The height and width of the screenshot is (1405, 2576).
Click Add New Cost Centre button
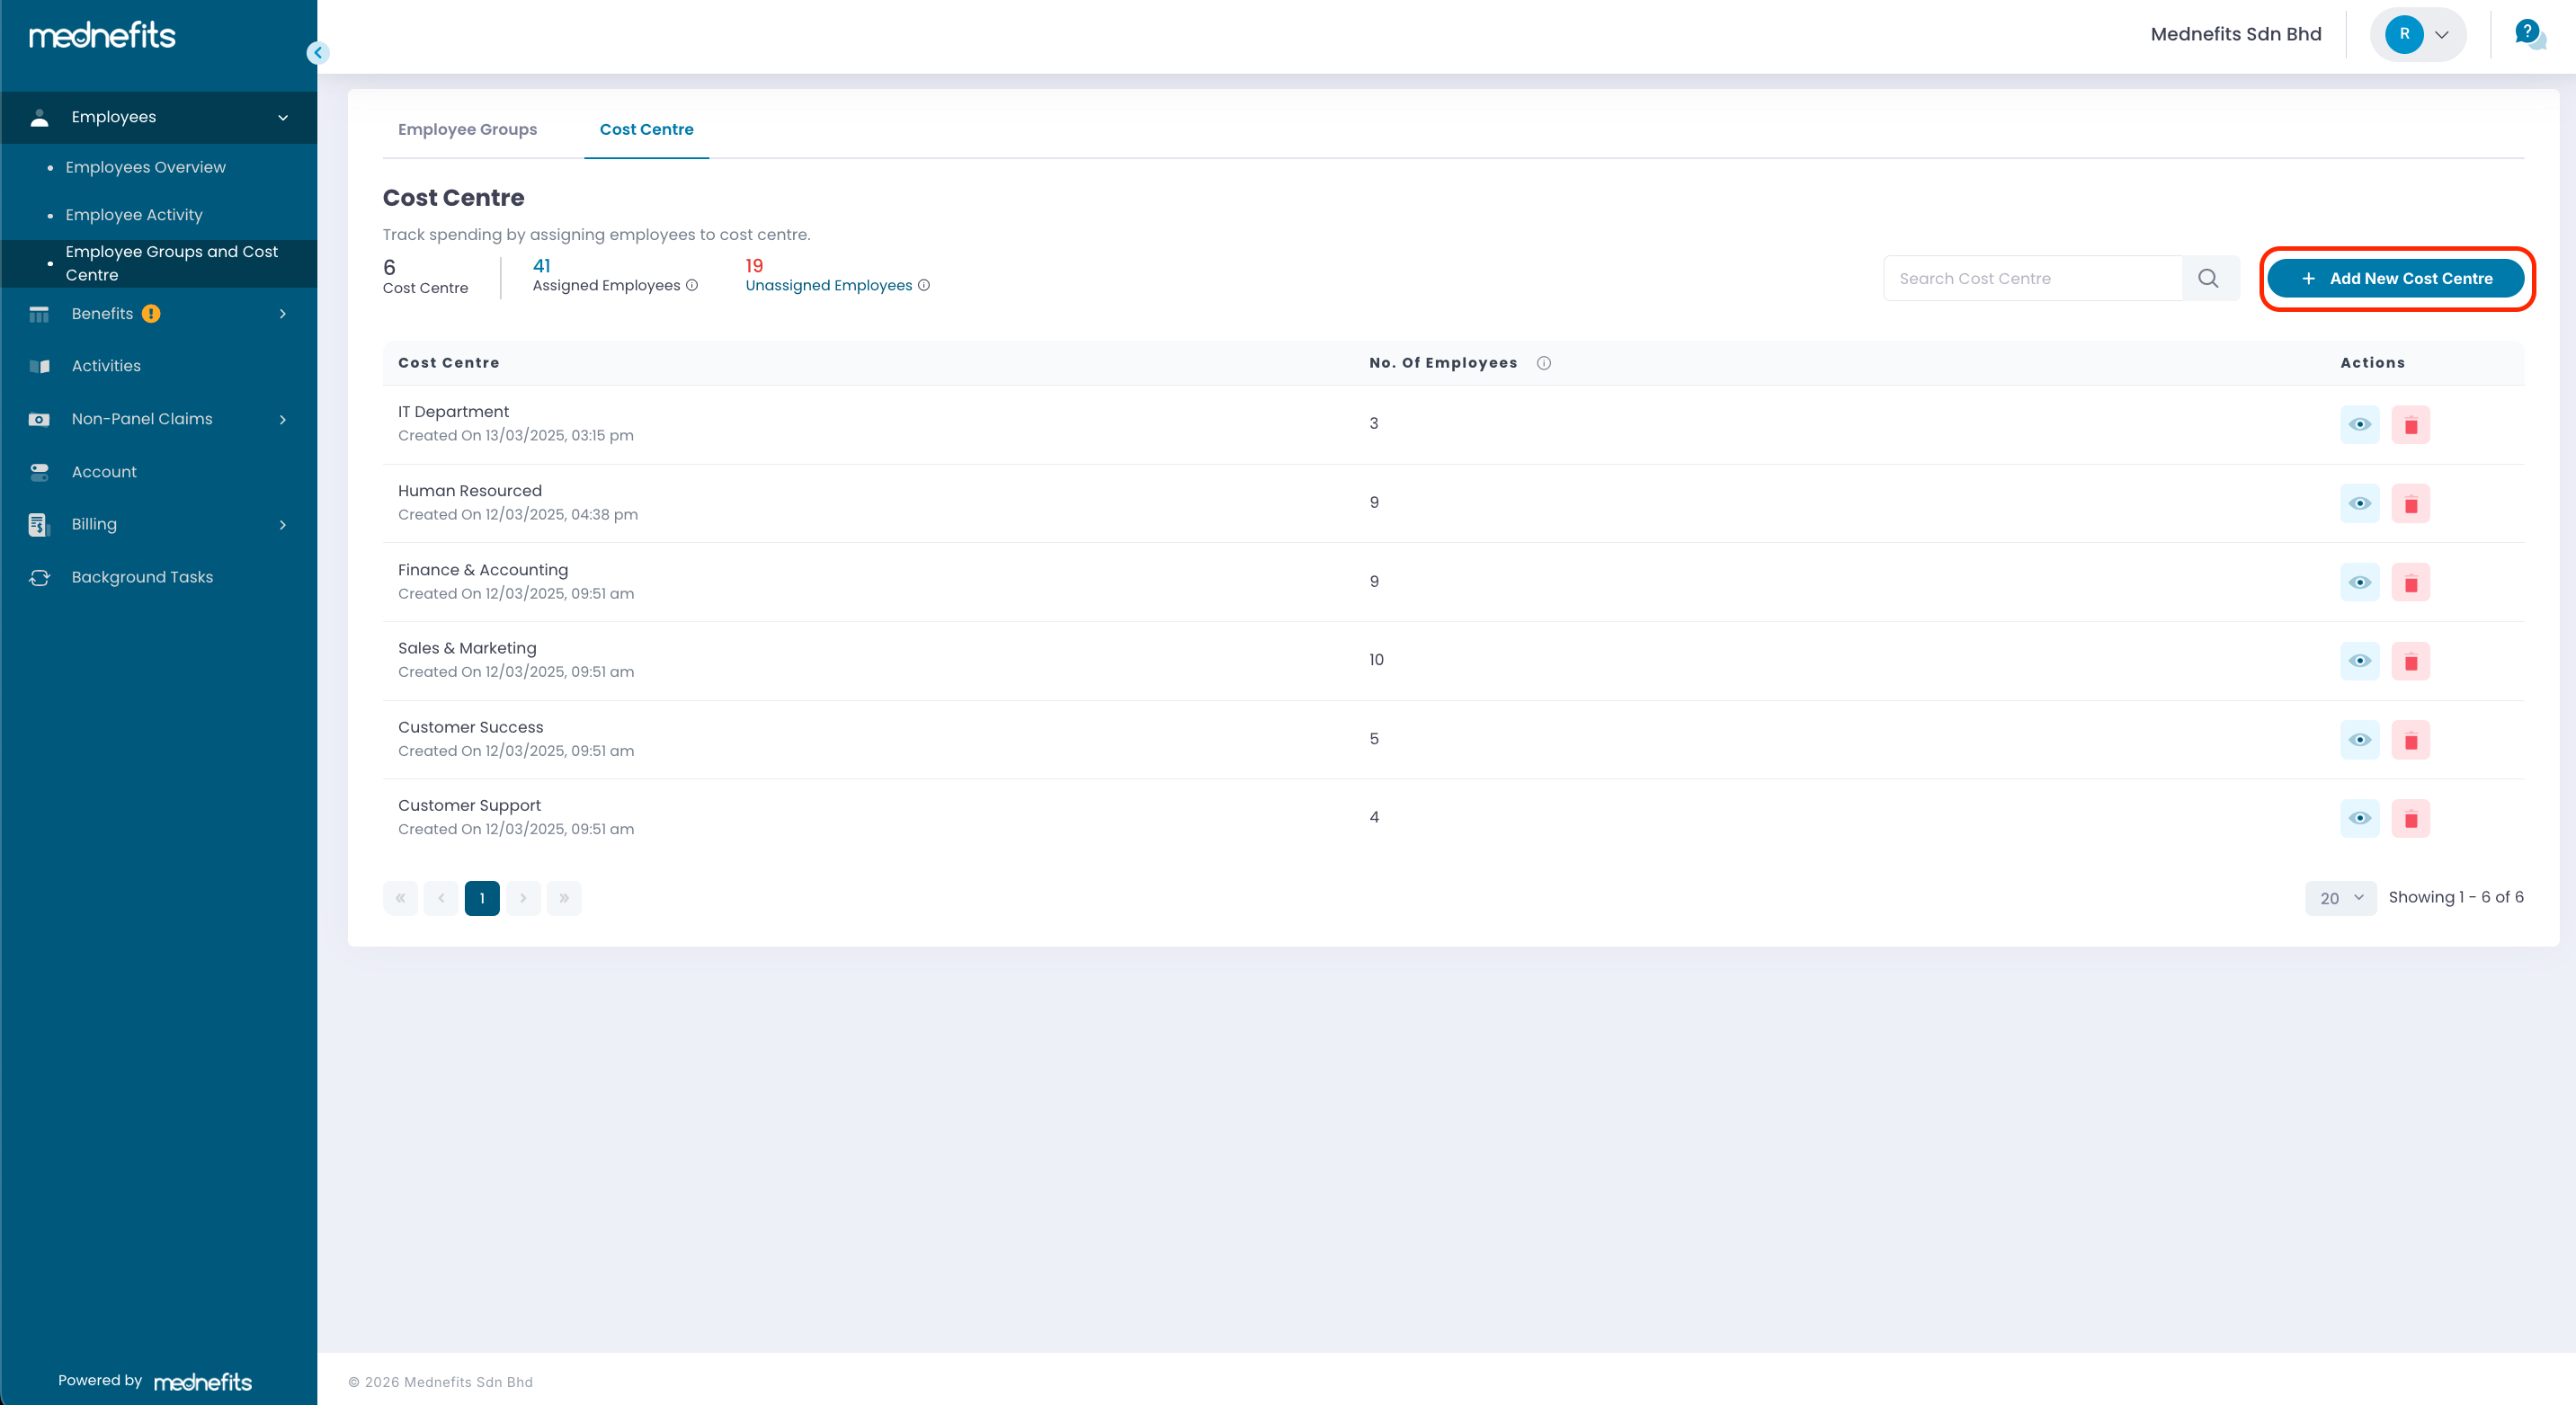pyautogui.click(x=2395, y=278)
